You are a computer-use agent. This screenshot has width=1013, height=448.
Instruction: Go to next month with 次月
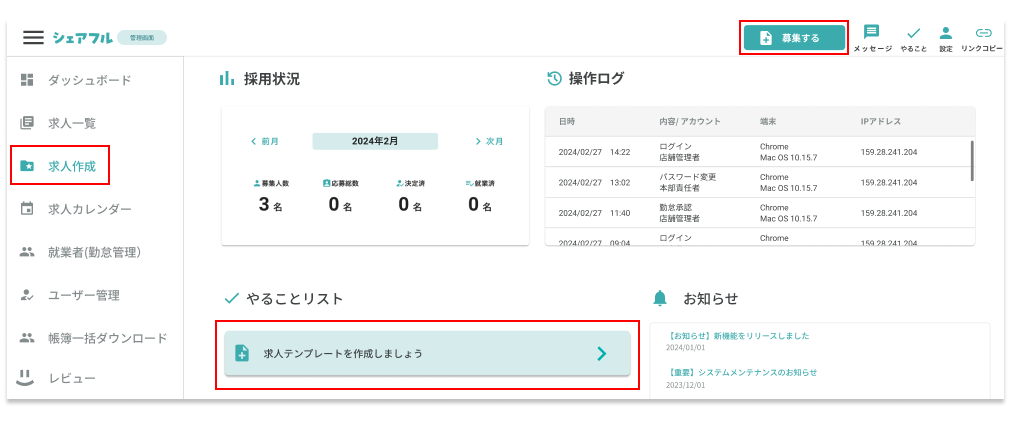(x=489, y=141)
